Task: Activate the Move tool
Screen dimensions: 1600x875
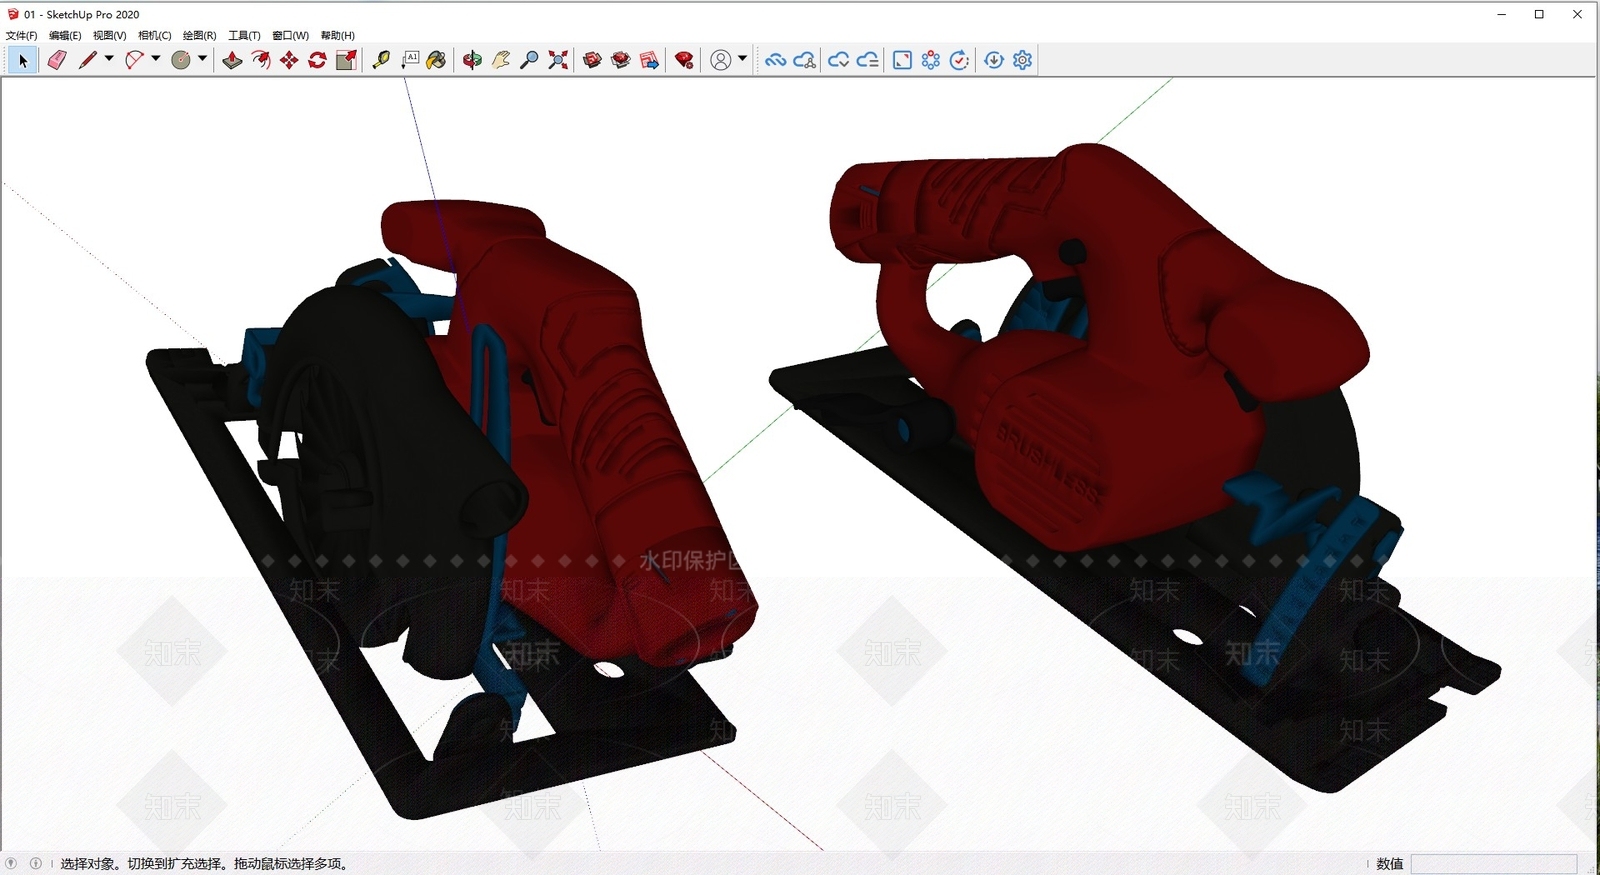Action: click(289, 60)
